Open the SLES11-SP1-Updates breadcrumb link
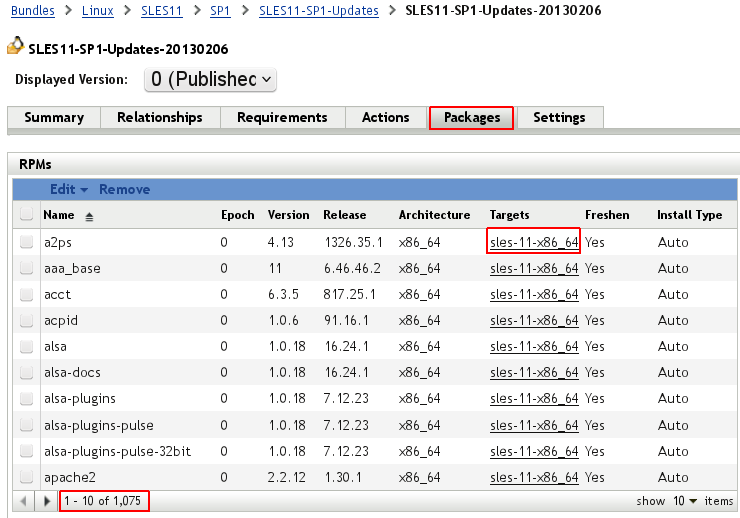Screen dimensions: 740x518 [x=319, y=10]
